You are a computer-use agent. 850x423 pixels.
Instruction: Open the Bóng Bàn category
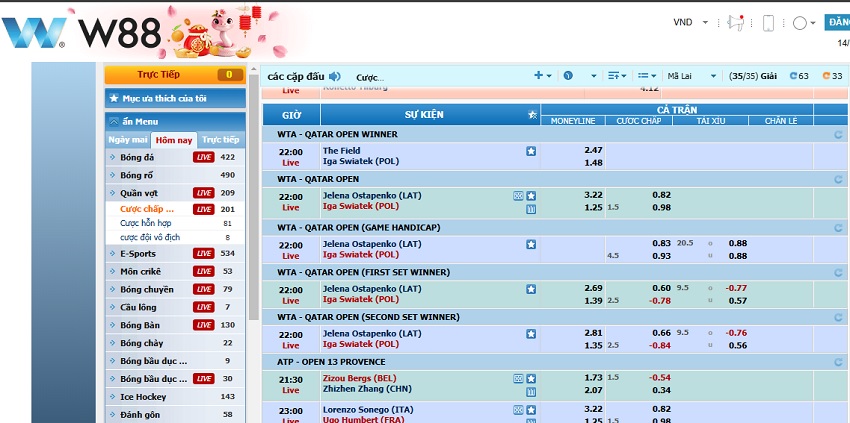point(175,325)
